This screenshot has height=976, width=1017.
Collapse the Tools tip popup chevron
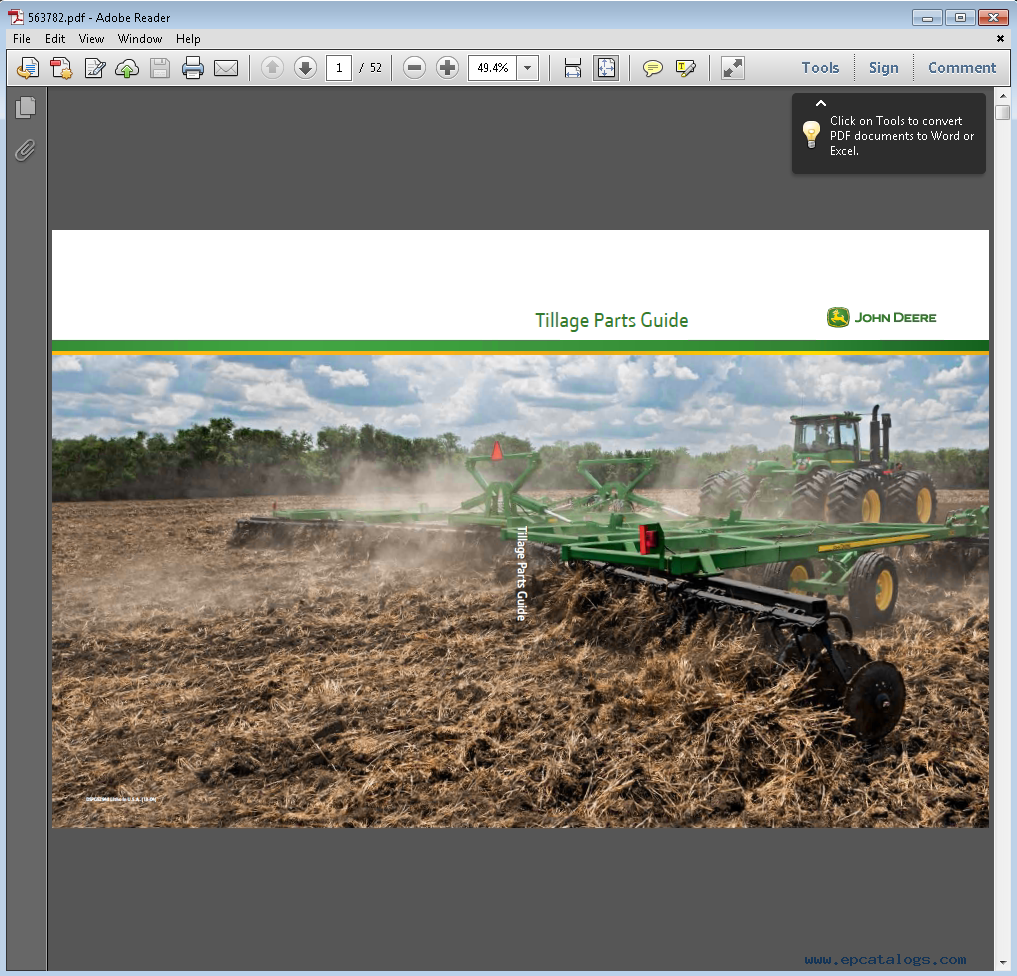pyautogui.click(x=820, y=103)
